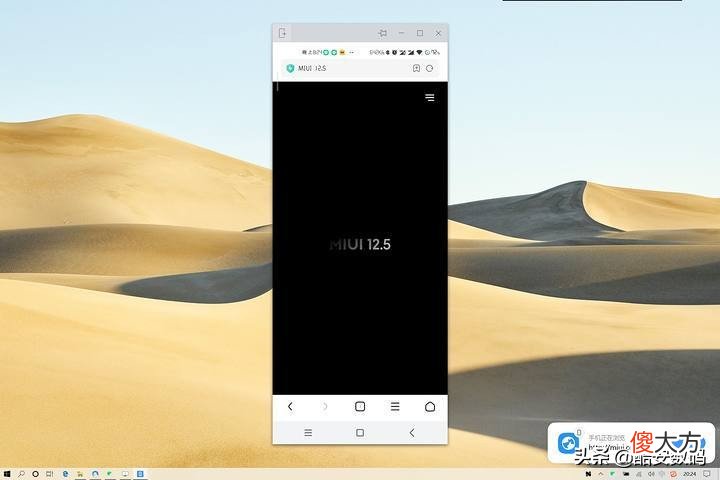Screen dimensions: 720x480
Task: Click the red circular tray icon
Action: click(x=673, y=474)
